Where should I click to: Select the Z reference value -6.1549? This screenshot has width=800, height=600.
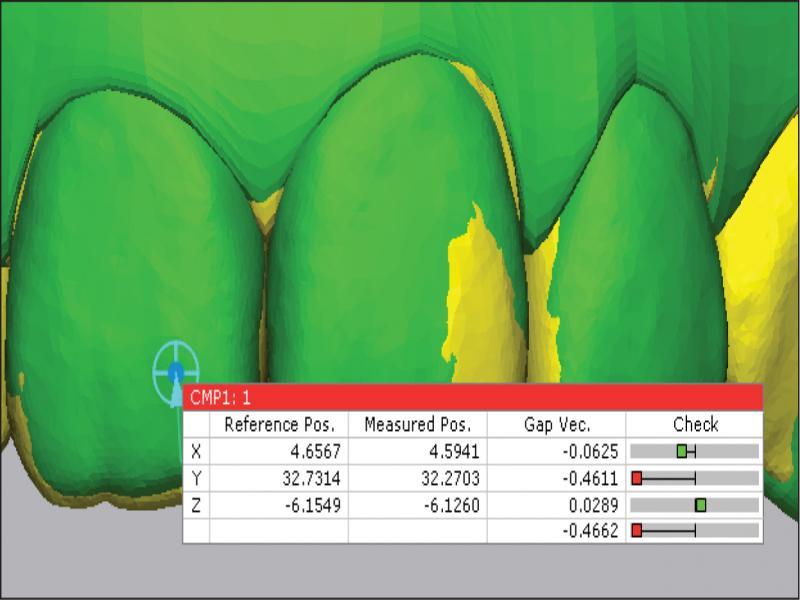coord(311,505)
